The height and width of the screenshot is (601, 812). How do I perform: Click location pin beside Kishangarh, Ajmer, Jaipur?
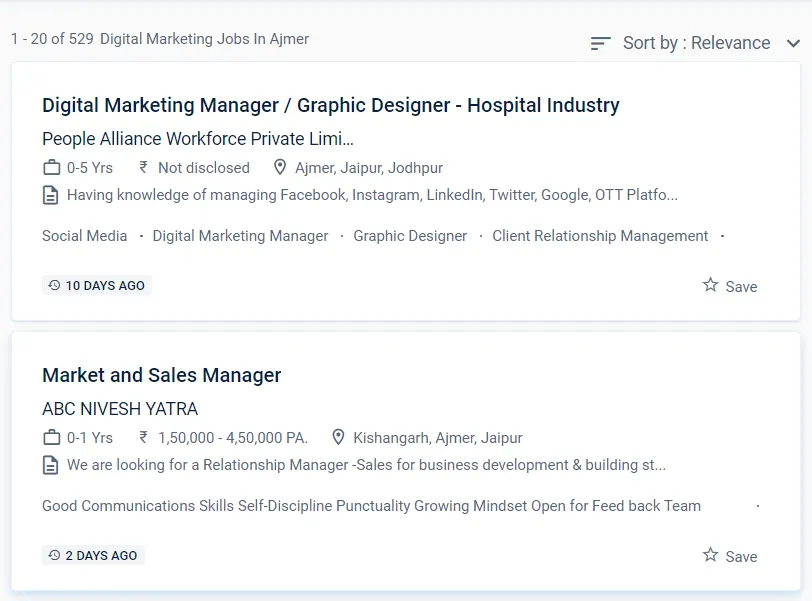click(x=338, y=438)
